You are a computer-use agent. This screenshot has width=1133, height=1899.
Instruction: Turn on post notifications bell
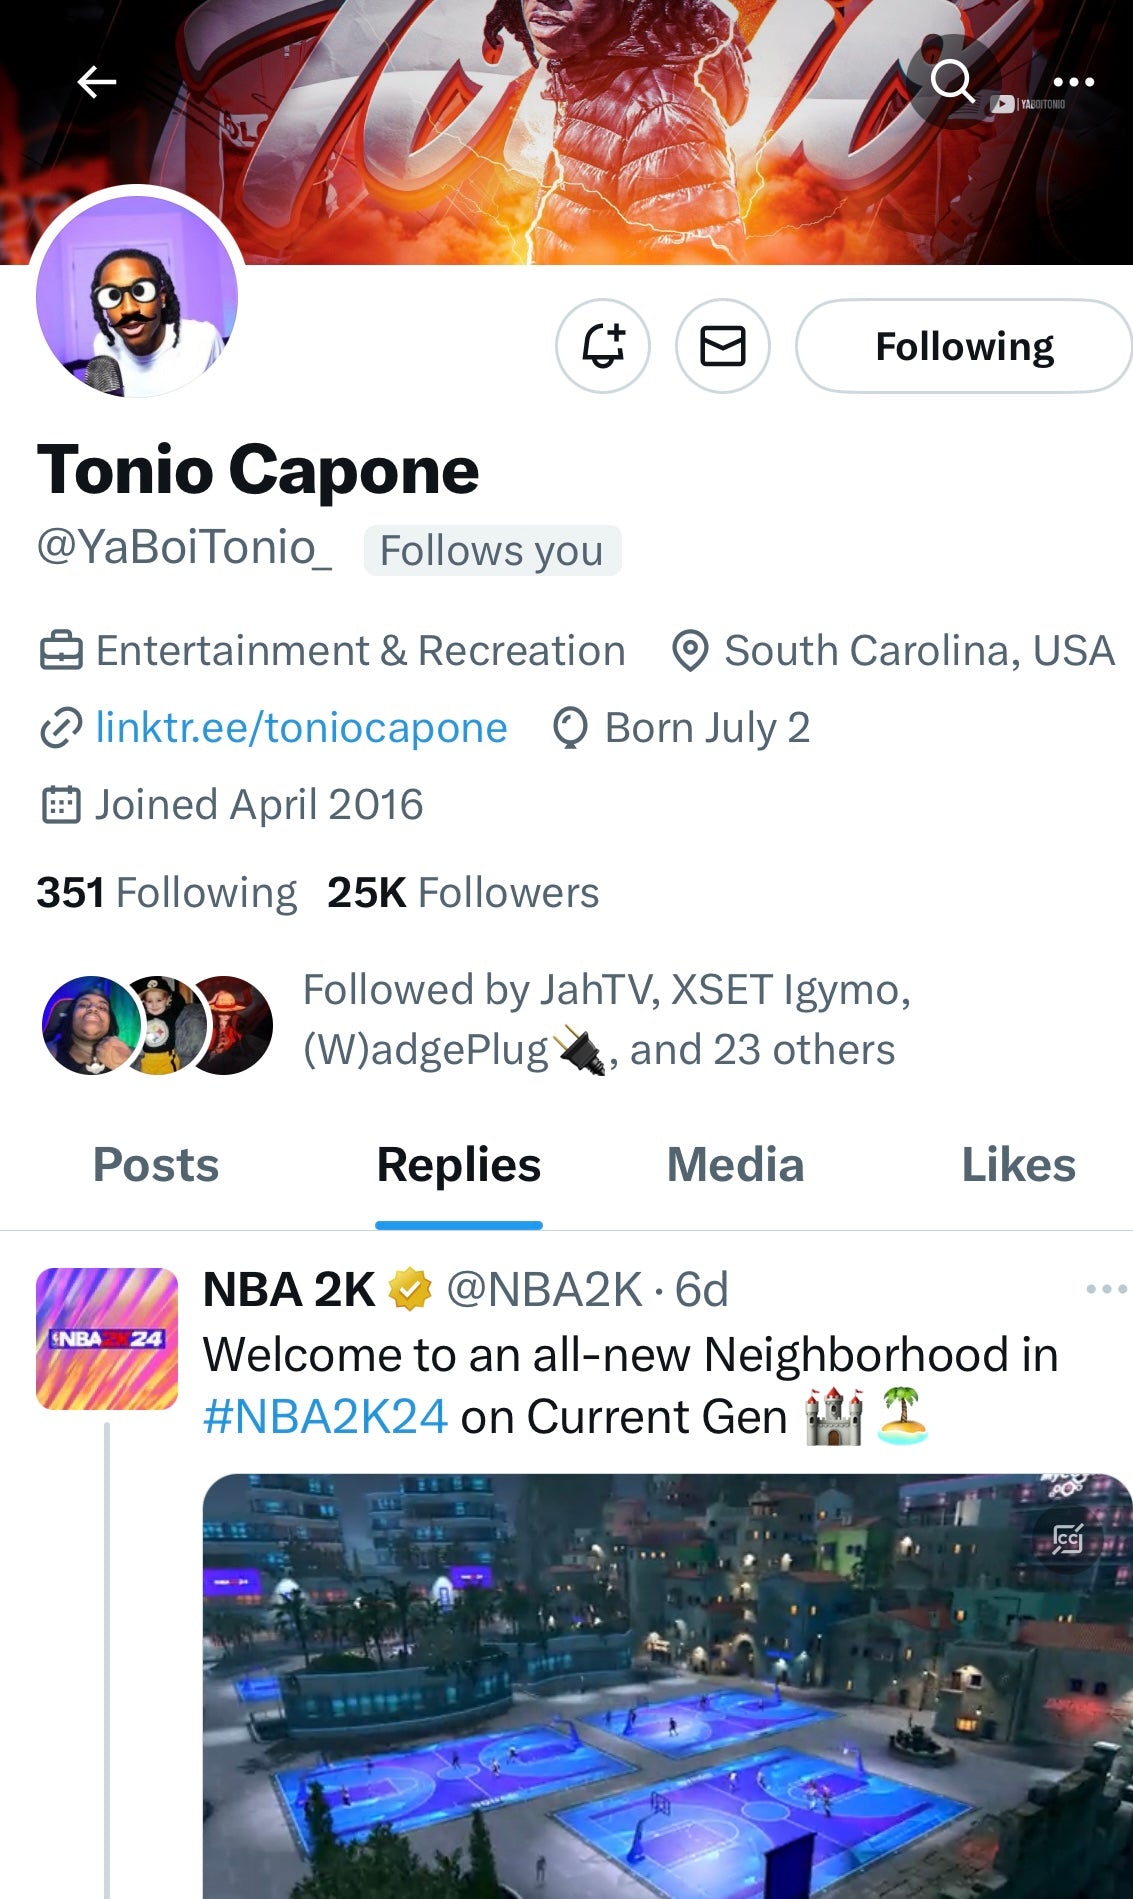click(603, 346)
